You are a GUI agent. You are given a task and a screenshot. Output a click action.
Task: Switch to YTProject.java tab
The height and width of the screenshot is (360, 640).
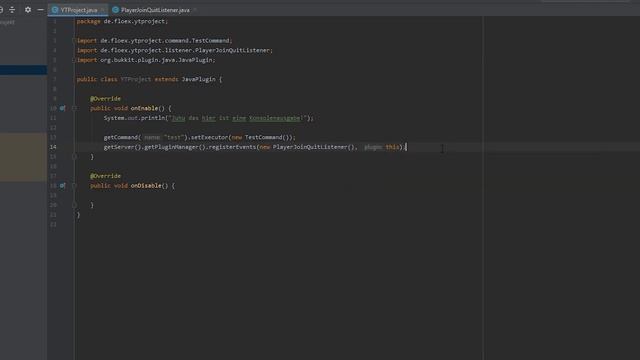(x=79, y=10)
